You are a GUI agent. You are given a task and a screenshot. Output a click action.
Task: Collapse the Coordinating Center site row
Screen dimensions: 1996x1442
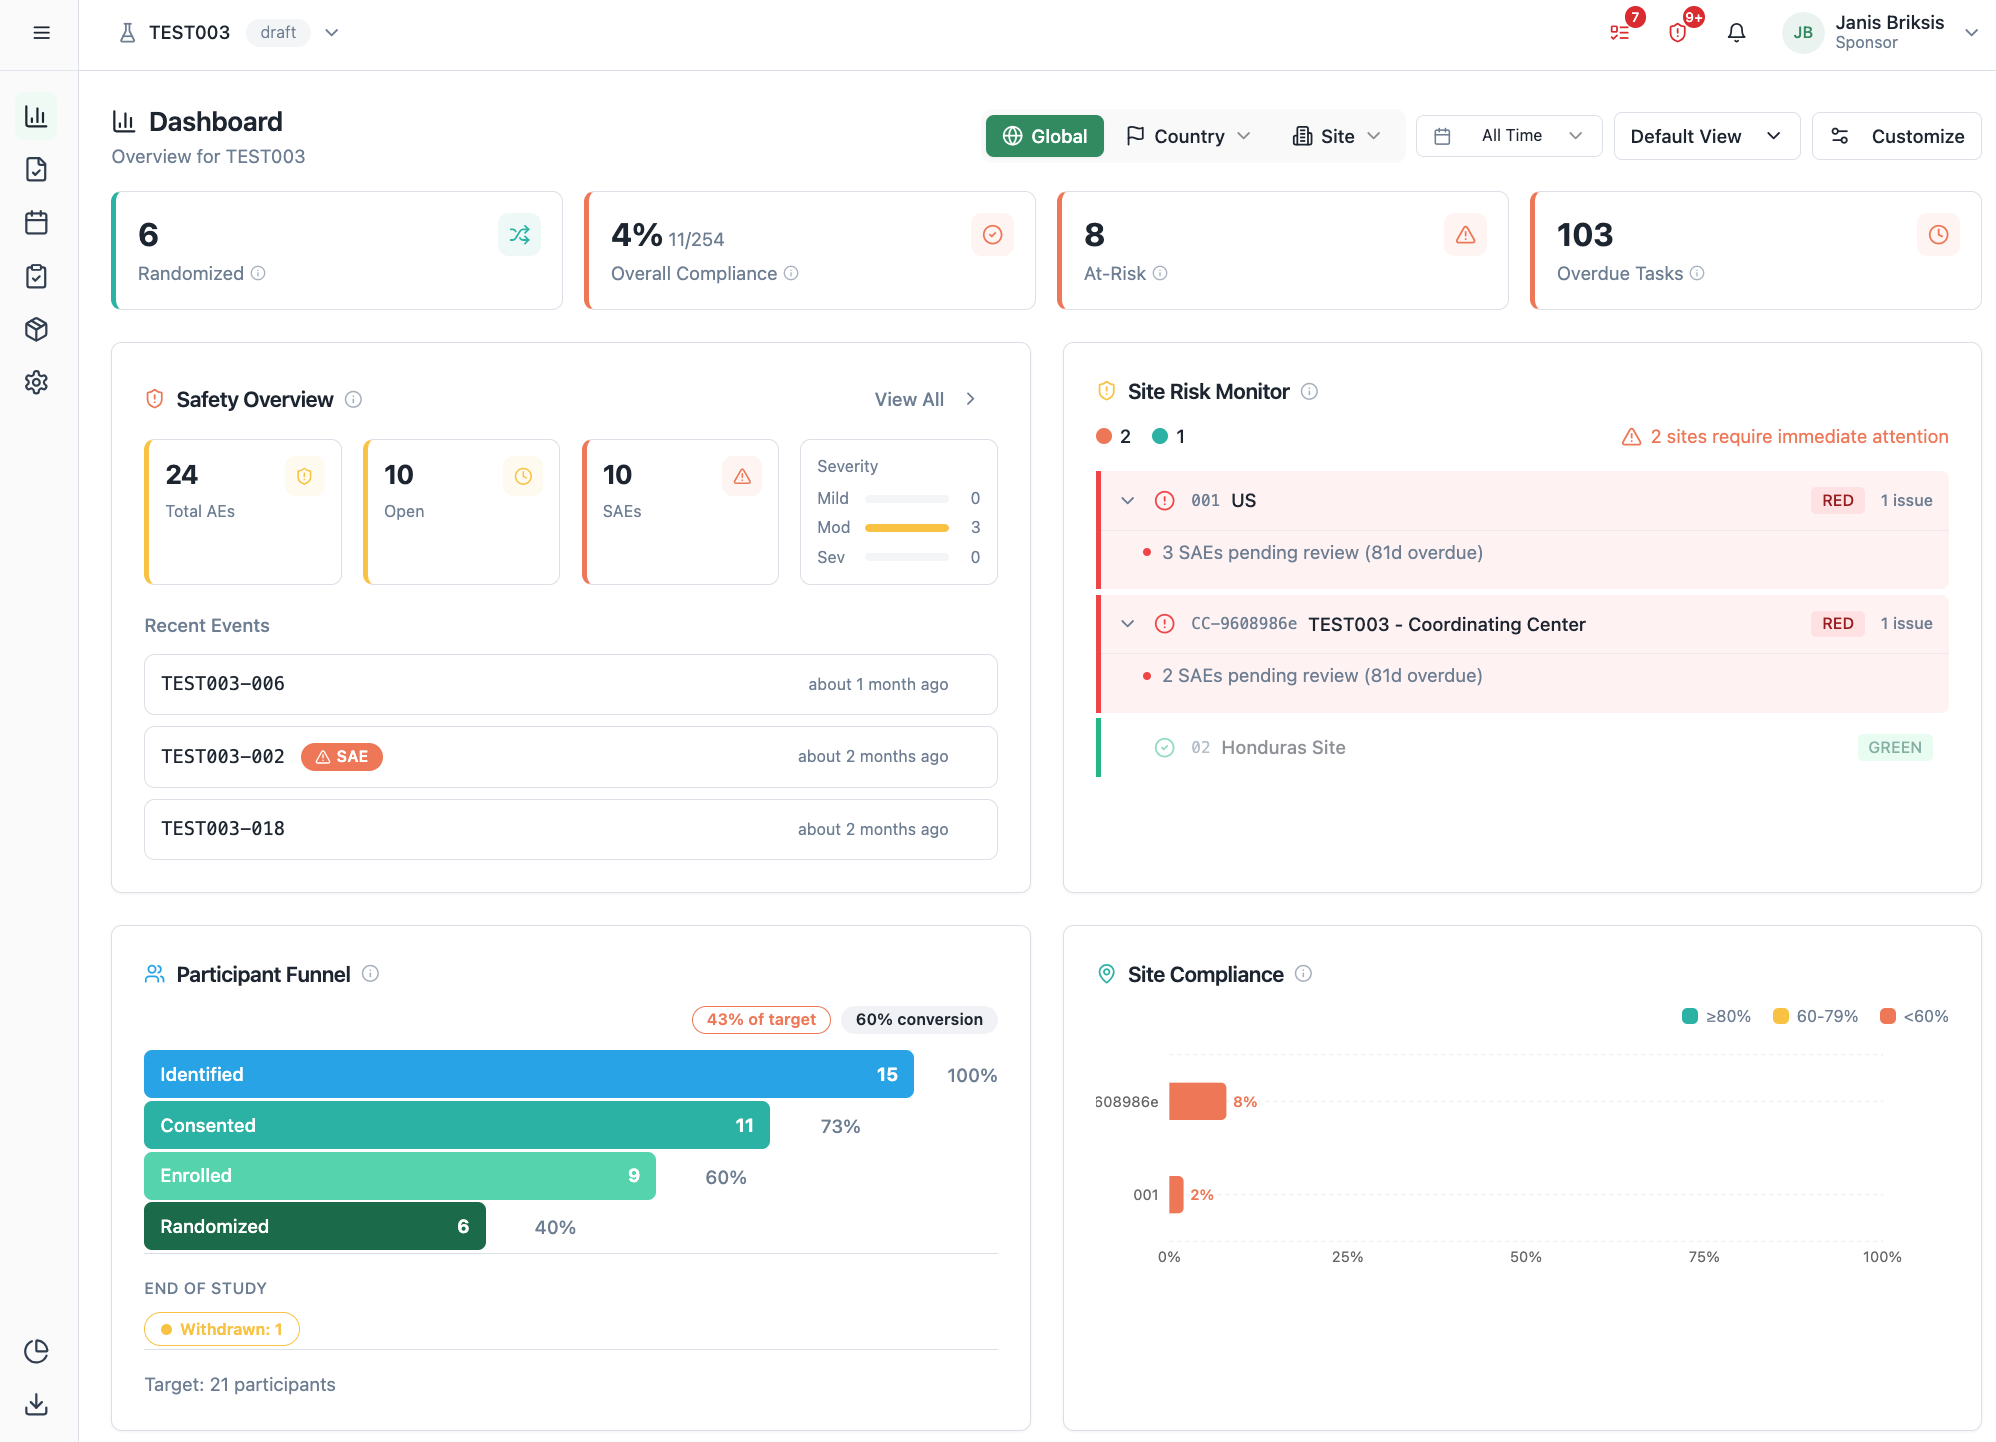pos(1128,624)
